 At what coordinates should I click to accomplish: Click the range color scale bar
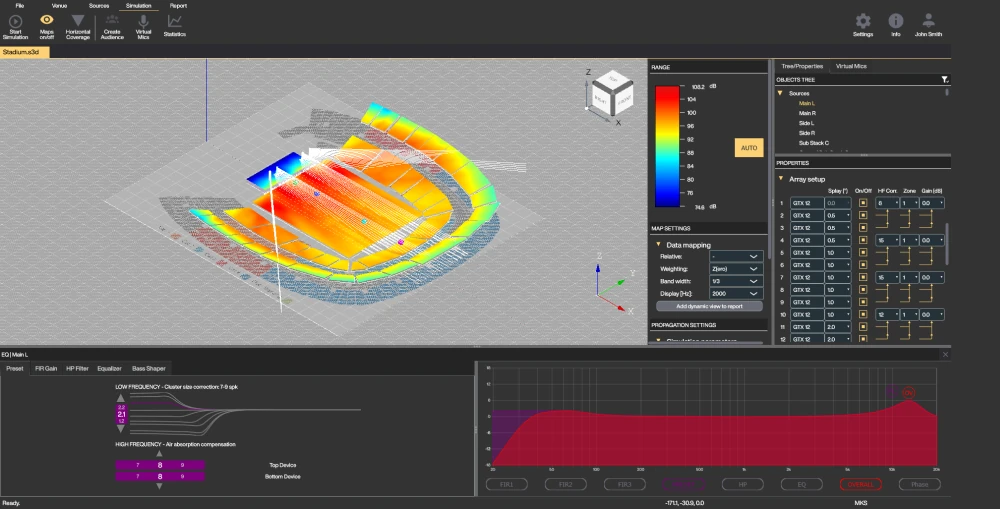click(x=668, y=145)
